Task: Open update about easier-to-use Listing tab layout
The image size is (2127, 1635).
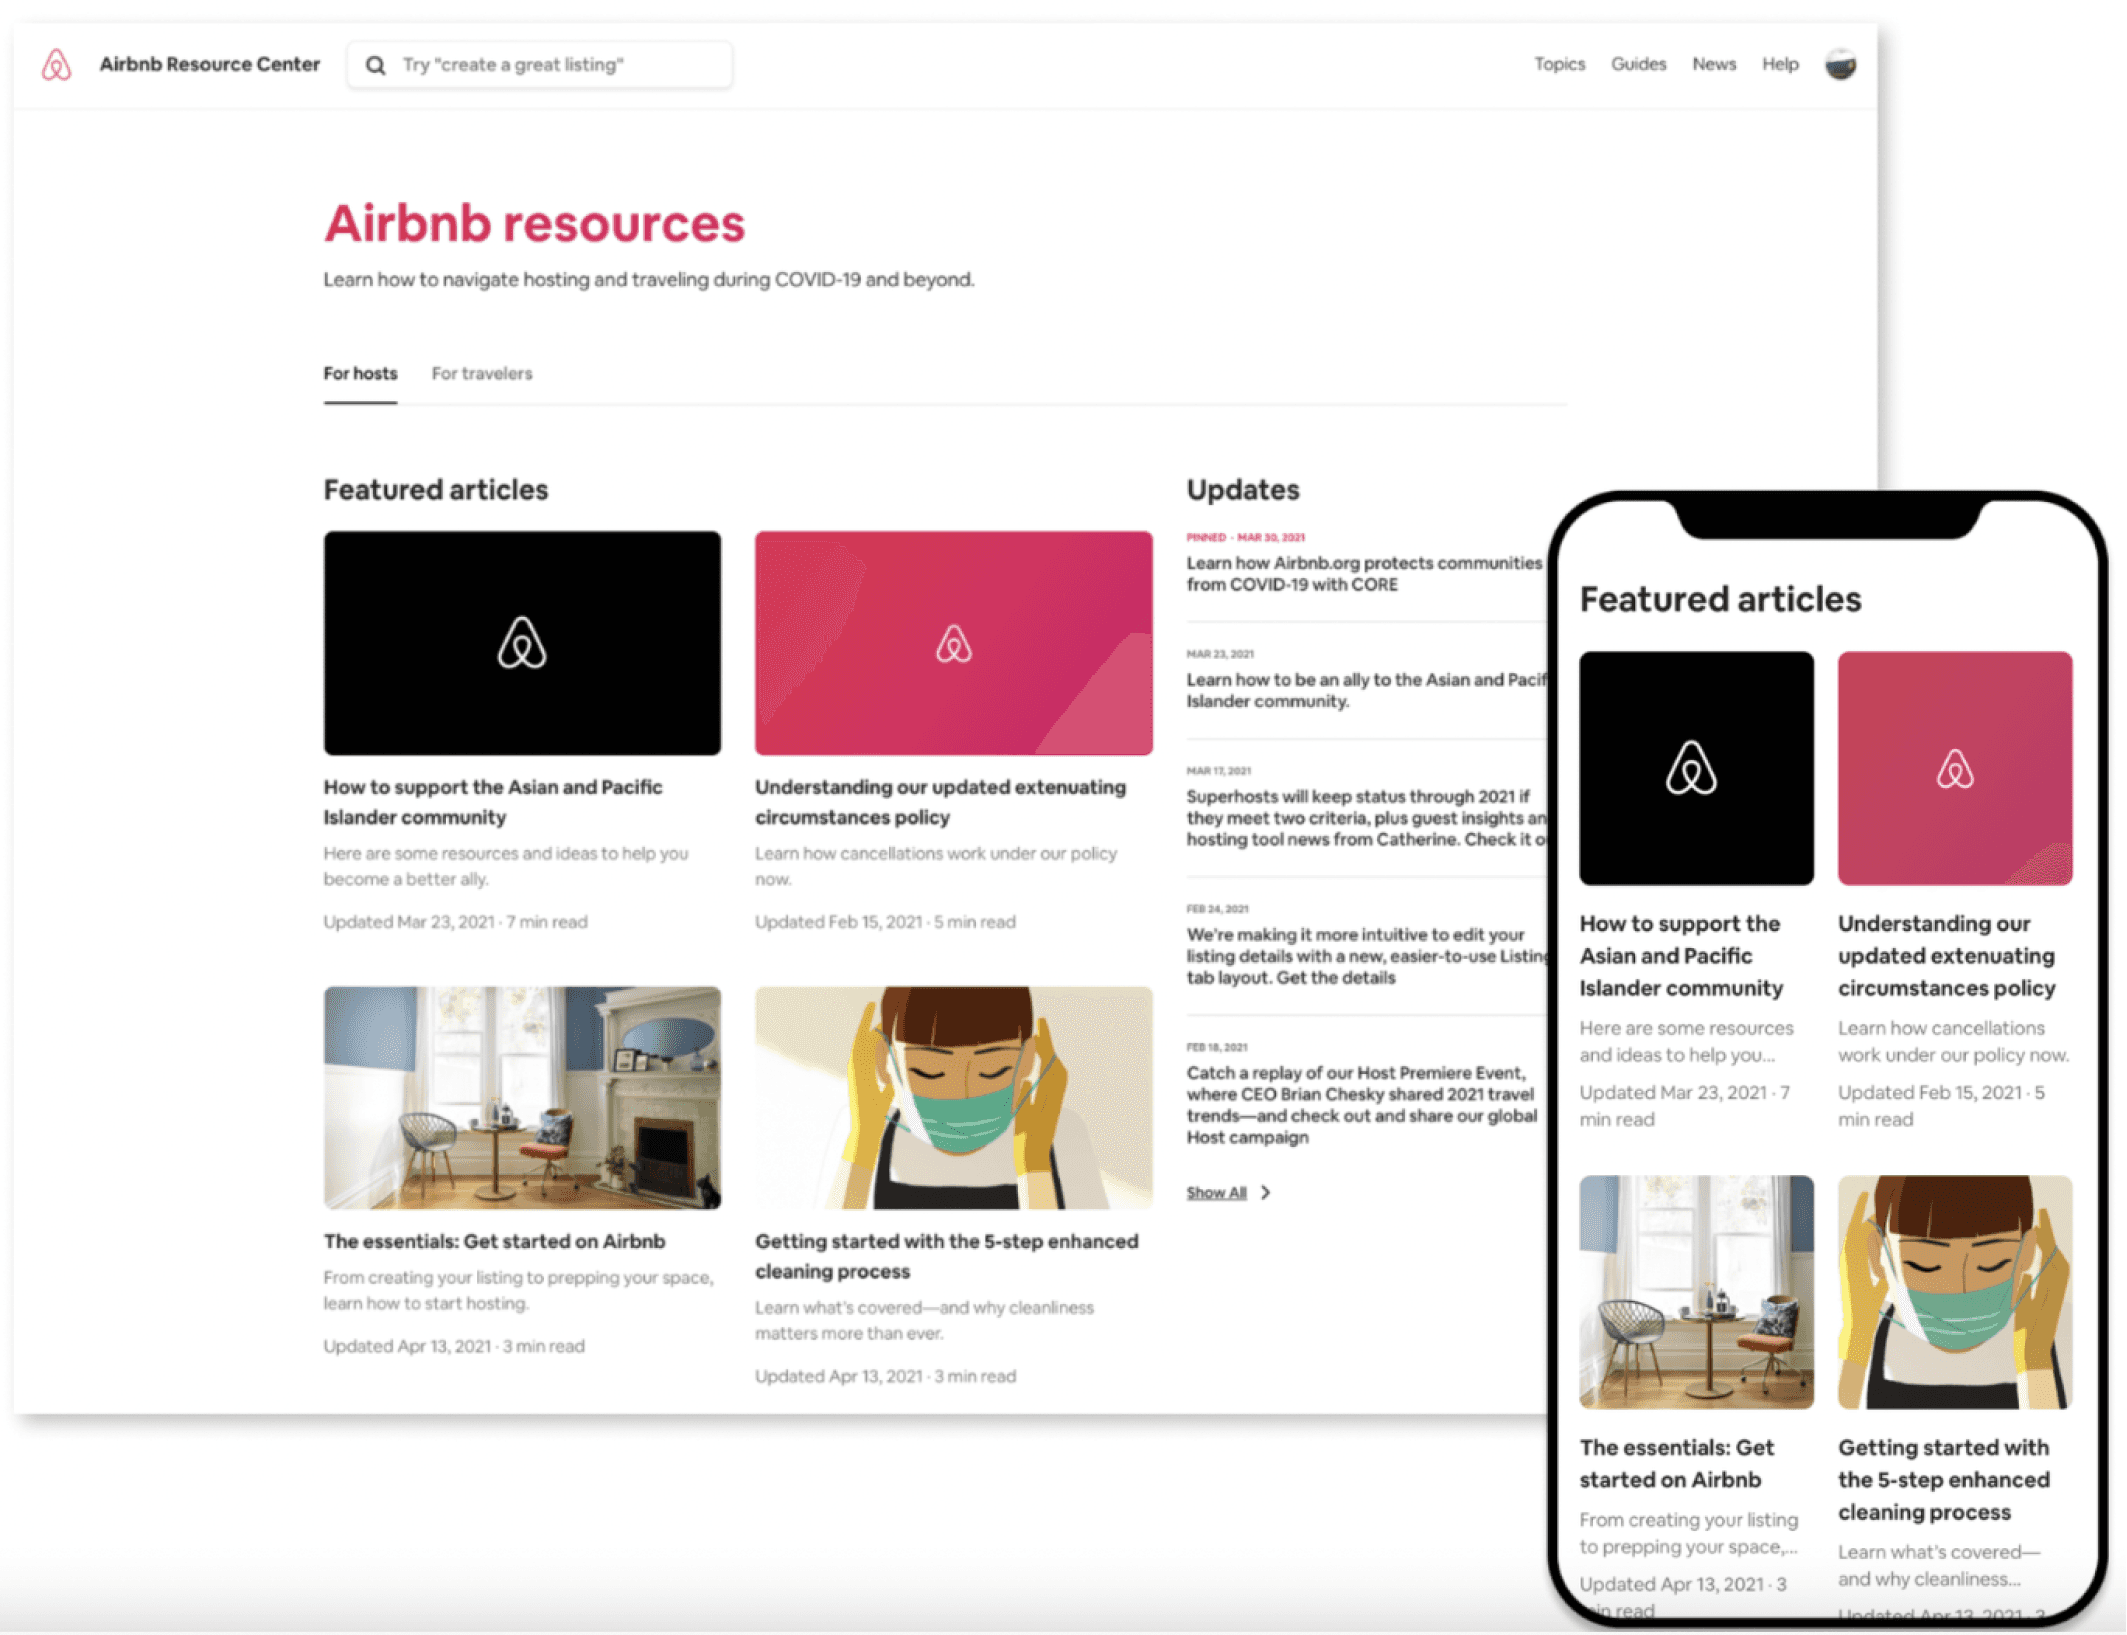Action: [x=1366, y=956]
